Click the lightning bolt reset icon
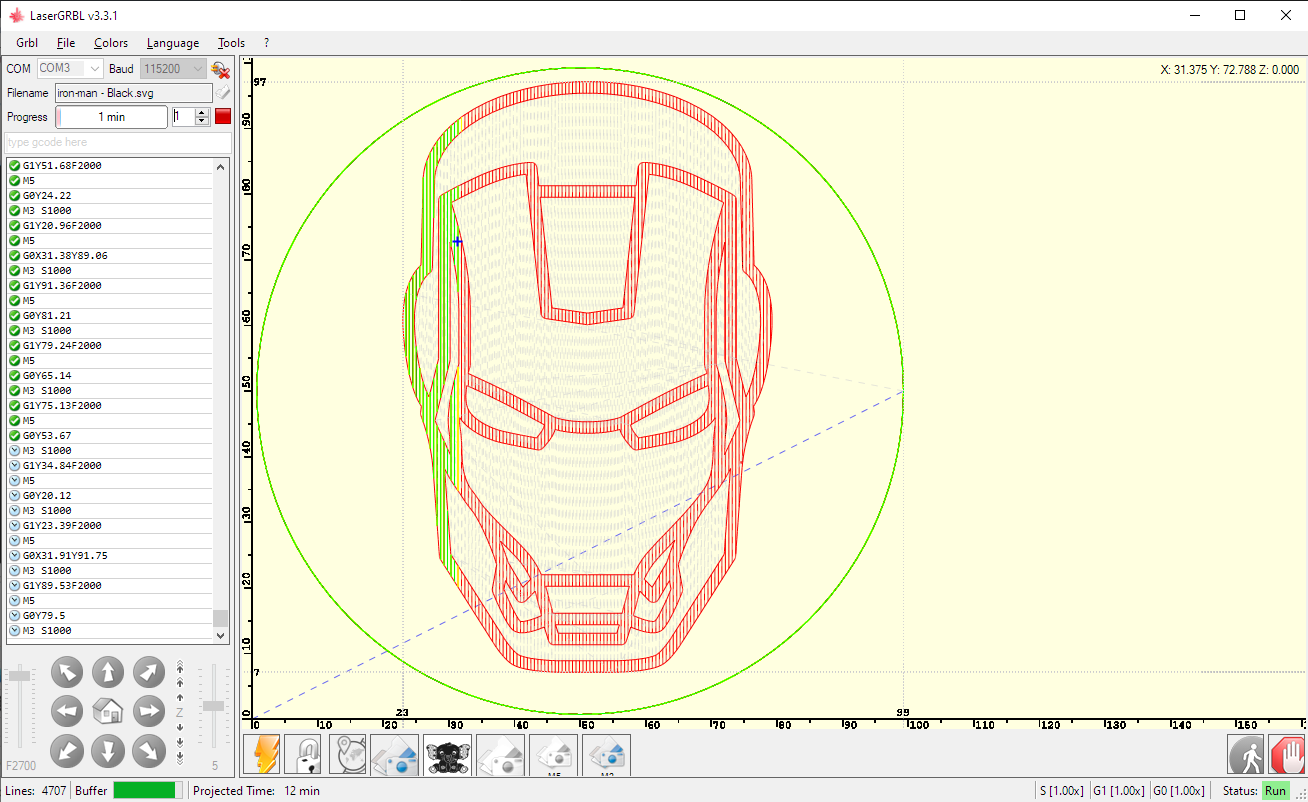This screenshot has width=1308, height=802. (262, 755)
